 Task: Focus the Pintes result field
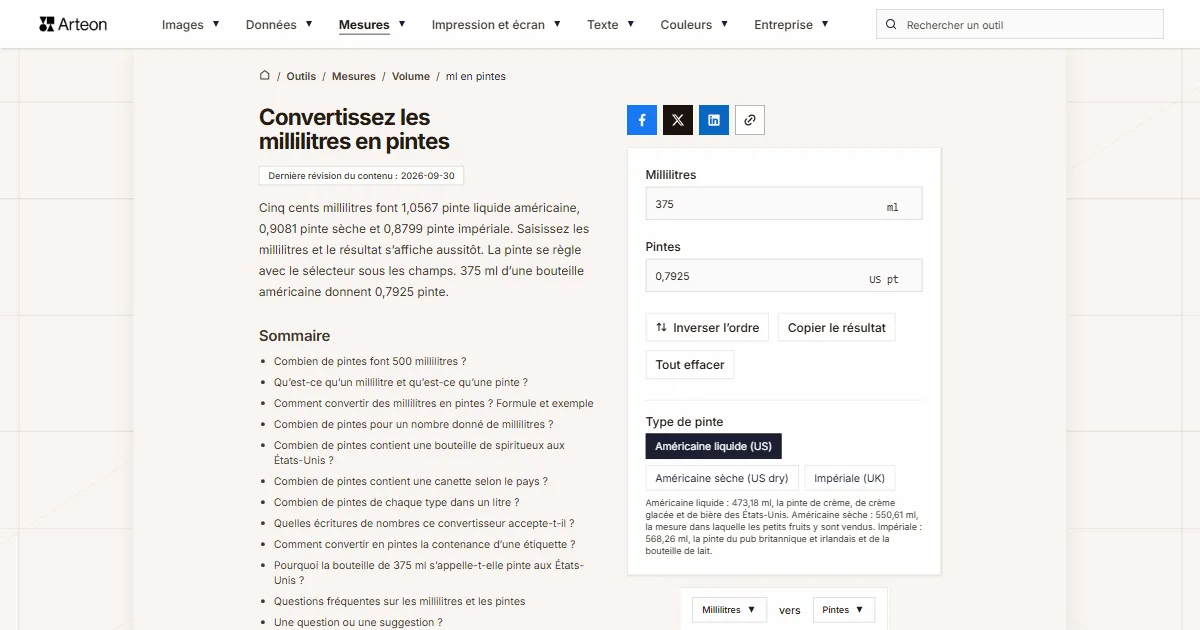(x=784, y=276)
